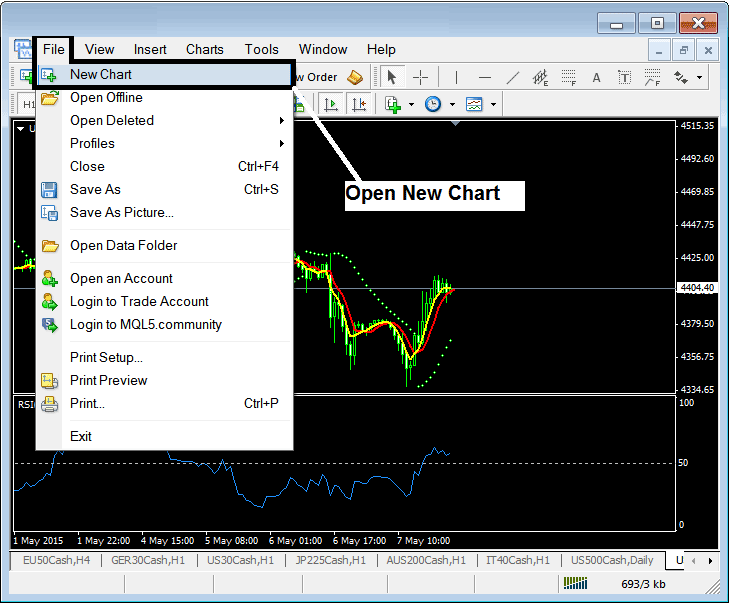The height and width of the screenshot is (603, 729).
Task: Click connection status 693/3 kb
Action: (643, 584)
